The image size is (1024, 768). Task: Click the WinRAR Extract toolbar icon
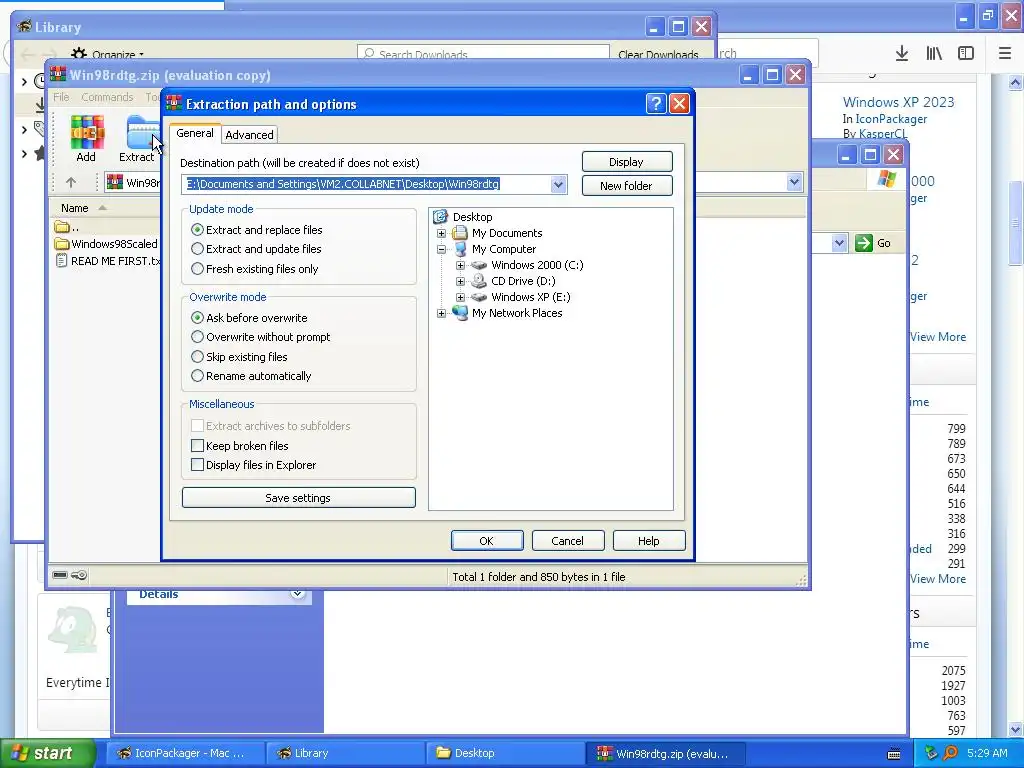click(x=138, y=138)
